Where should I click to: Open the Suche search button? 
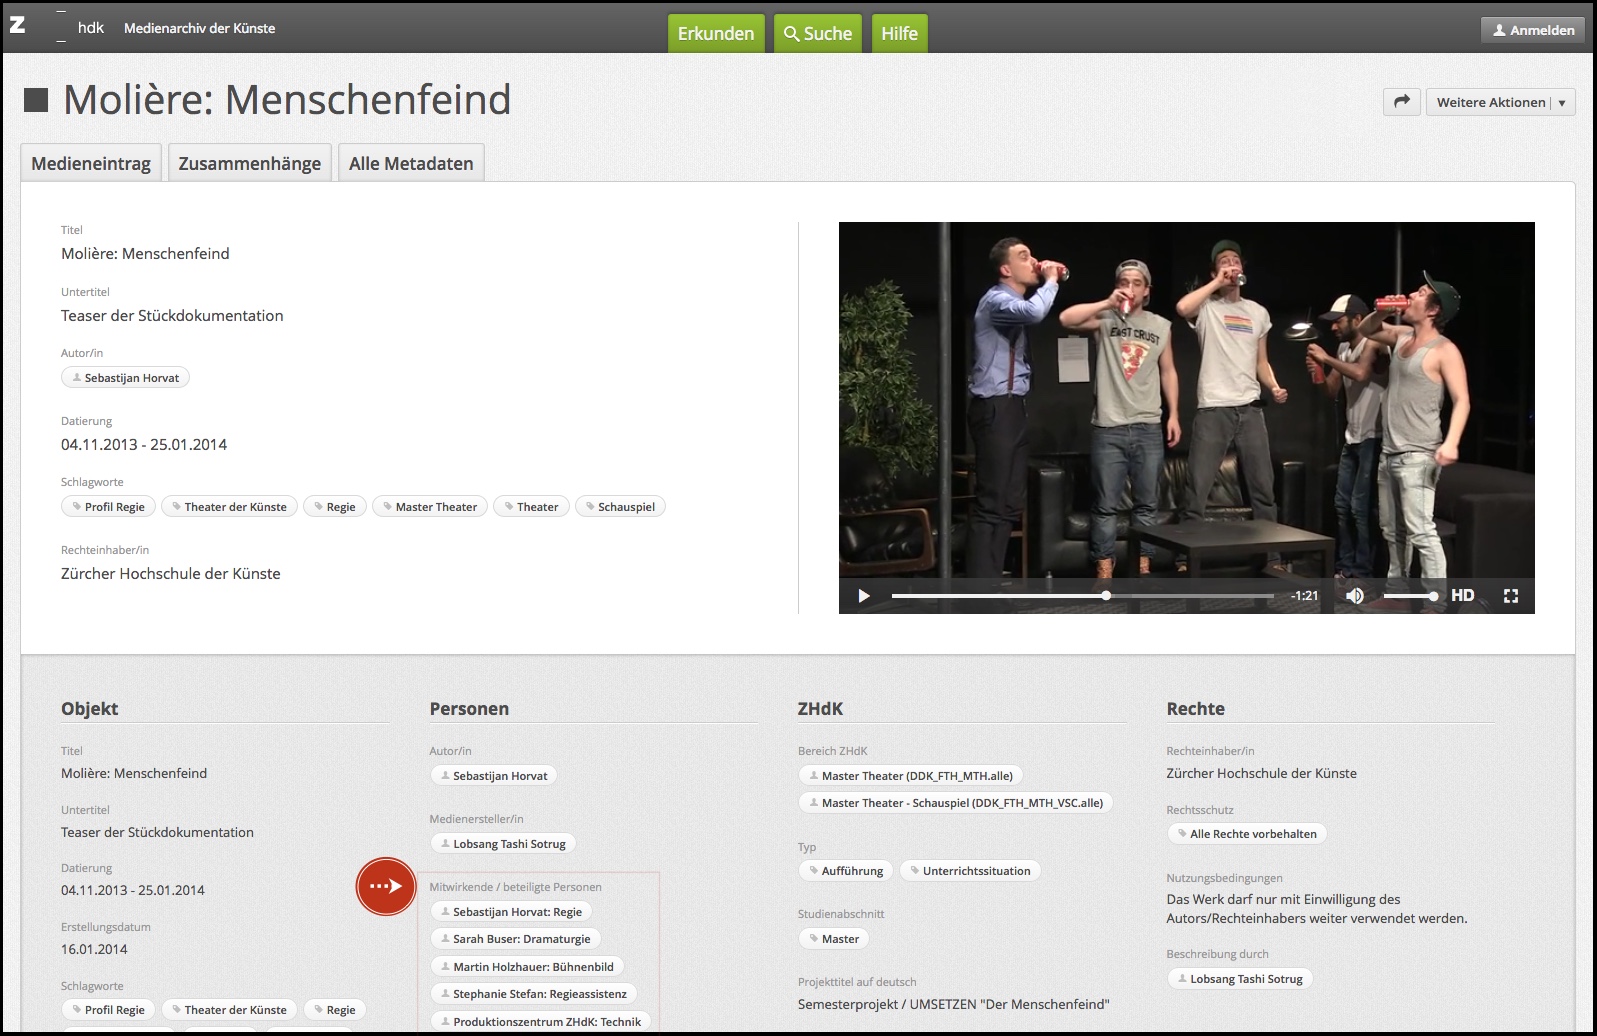pos(817,33)
